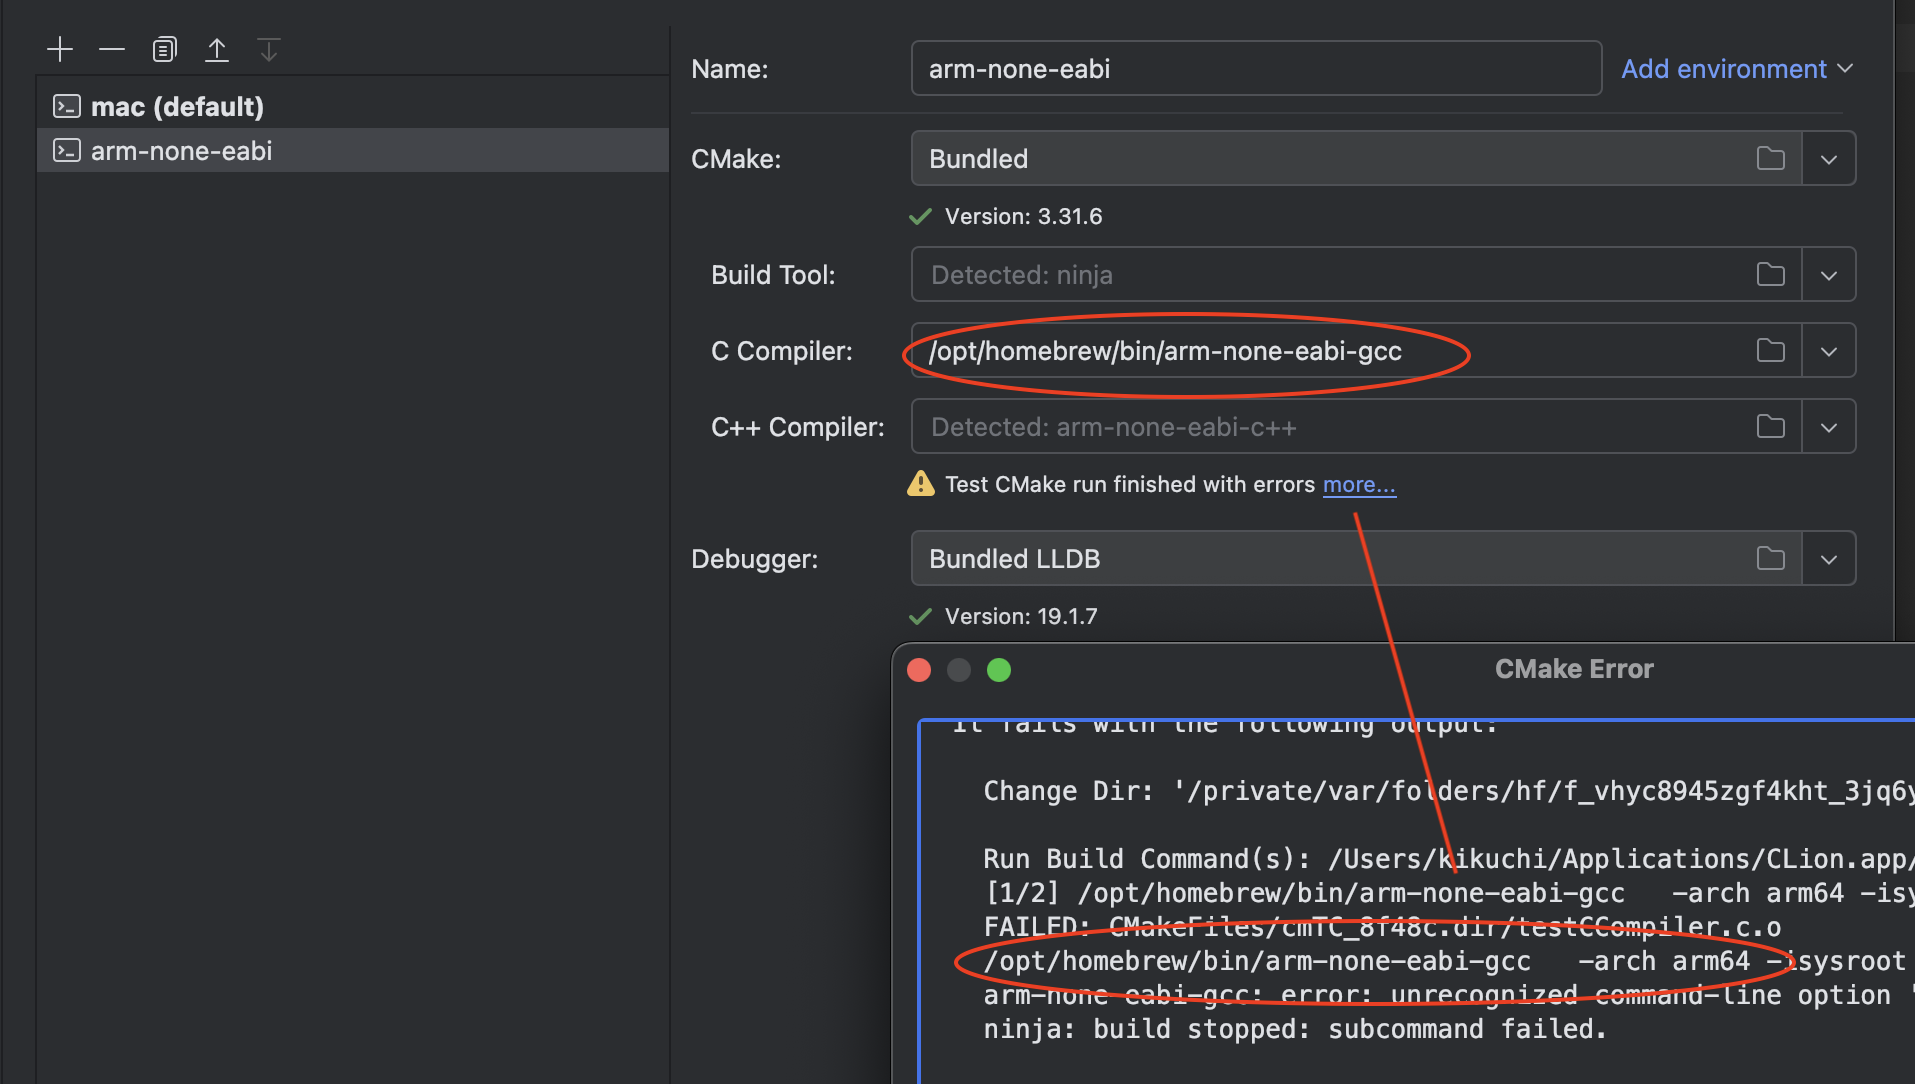The height and width of the screenshot is (1084, 1915).
Task: Click the 'FAILED: CMakeFiles' line in output
Action: pyautogui.click(x=1382, y=927)
